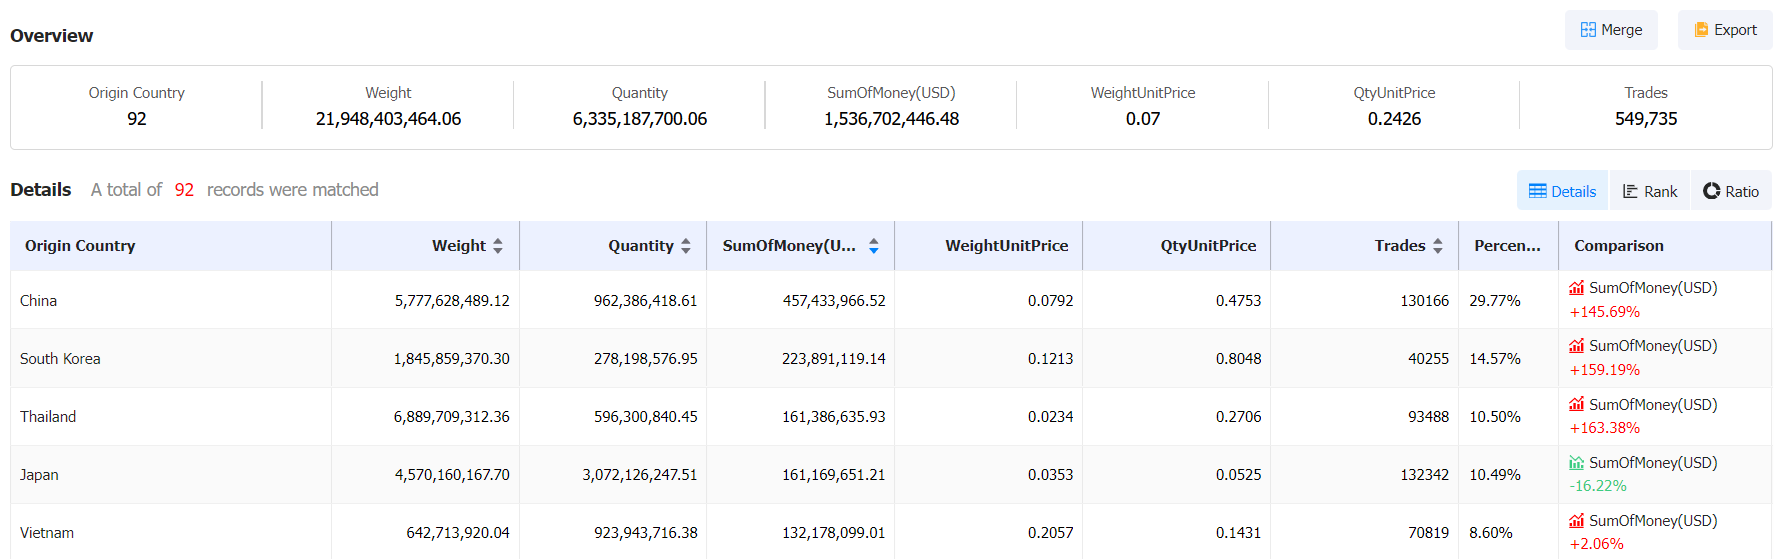
Task: Click the truncated Percentage column header
Action: [1507, 246]
